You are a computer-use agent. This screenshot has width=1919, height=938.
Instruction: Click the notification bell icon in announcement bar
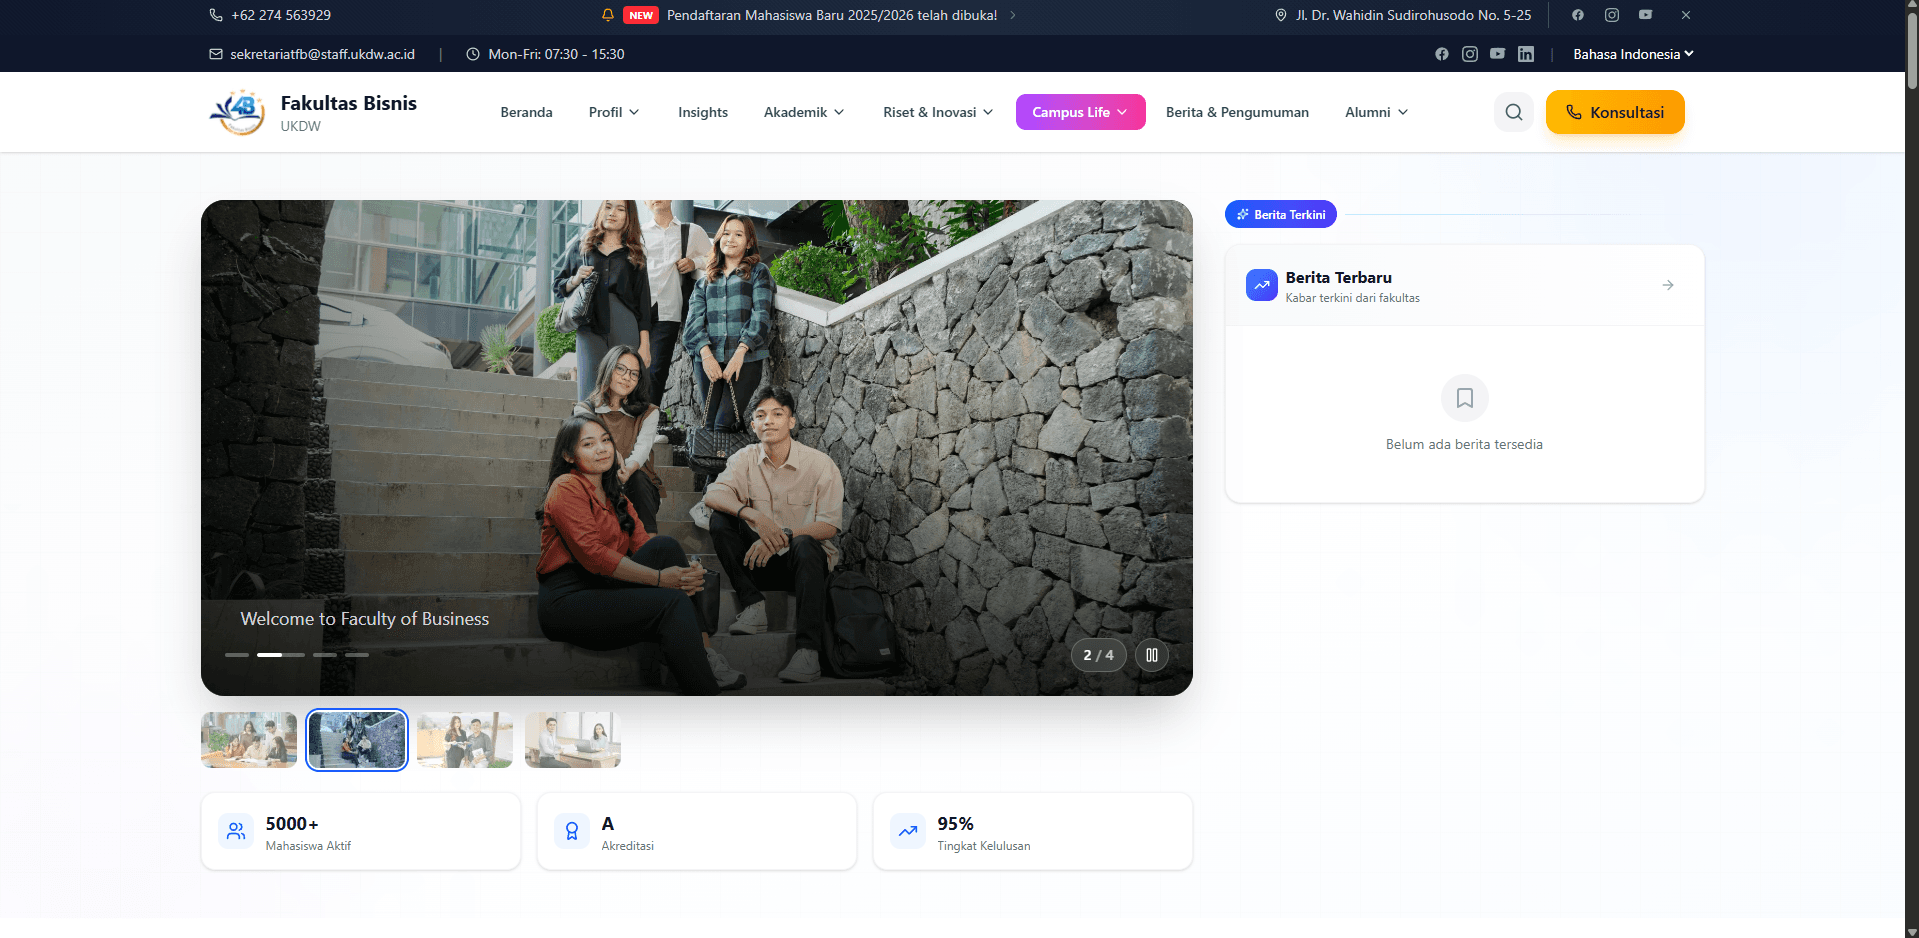[x=607, y=15]
